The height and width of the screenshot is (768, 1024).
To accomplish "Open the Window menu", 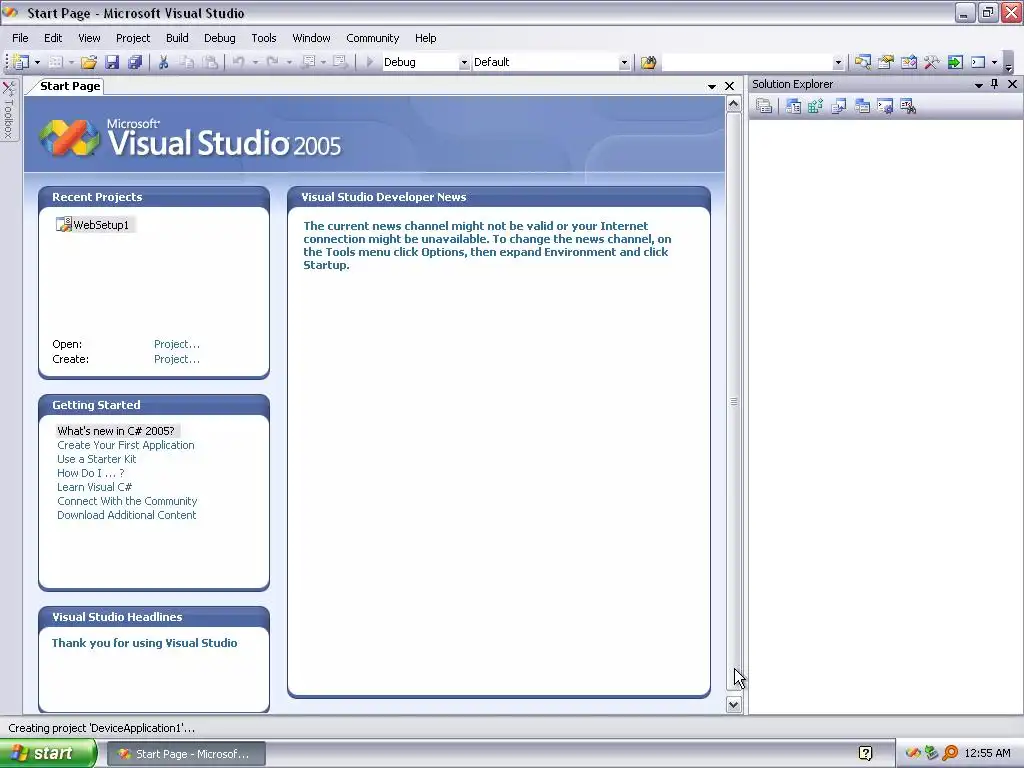I will tap(312, 38).
